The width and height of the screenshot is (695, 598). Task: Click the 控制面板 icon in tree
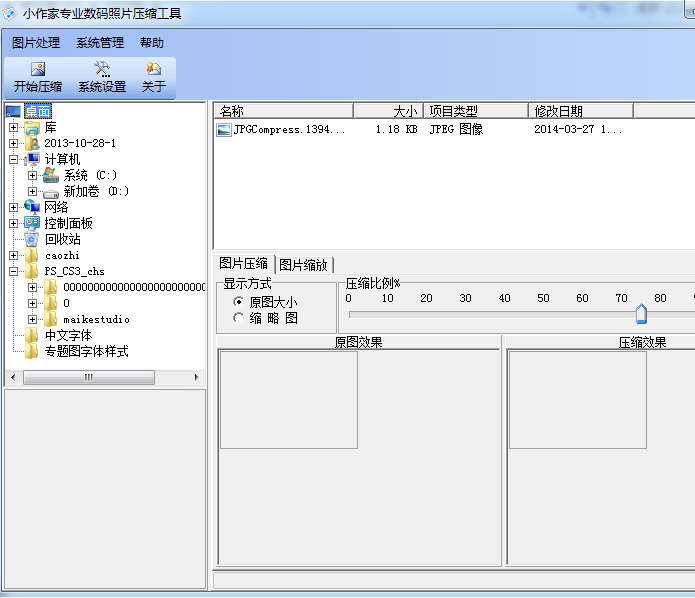pyautogui.click(x=33, y=223)
